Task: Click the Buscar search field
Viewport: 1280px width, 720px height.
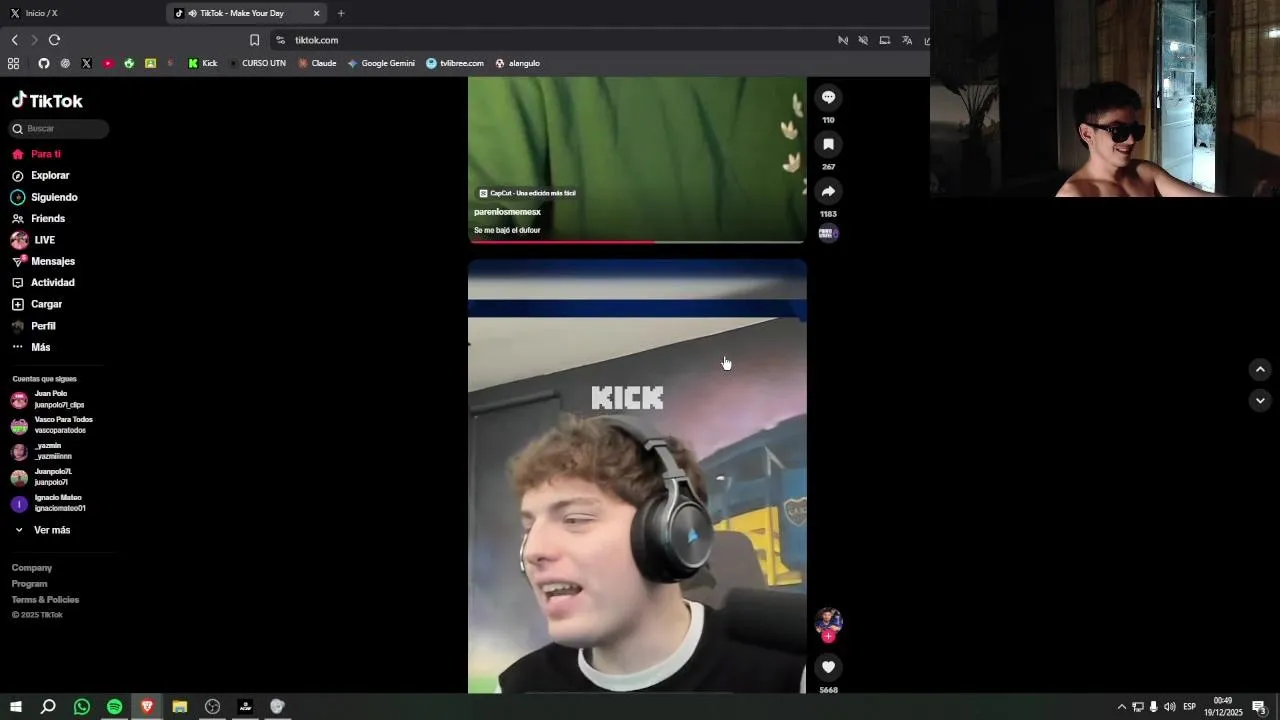Action: [x=59, y=128]
